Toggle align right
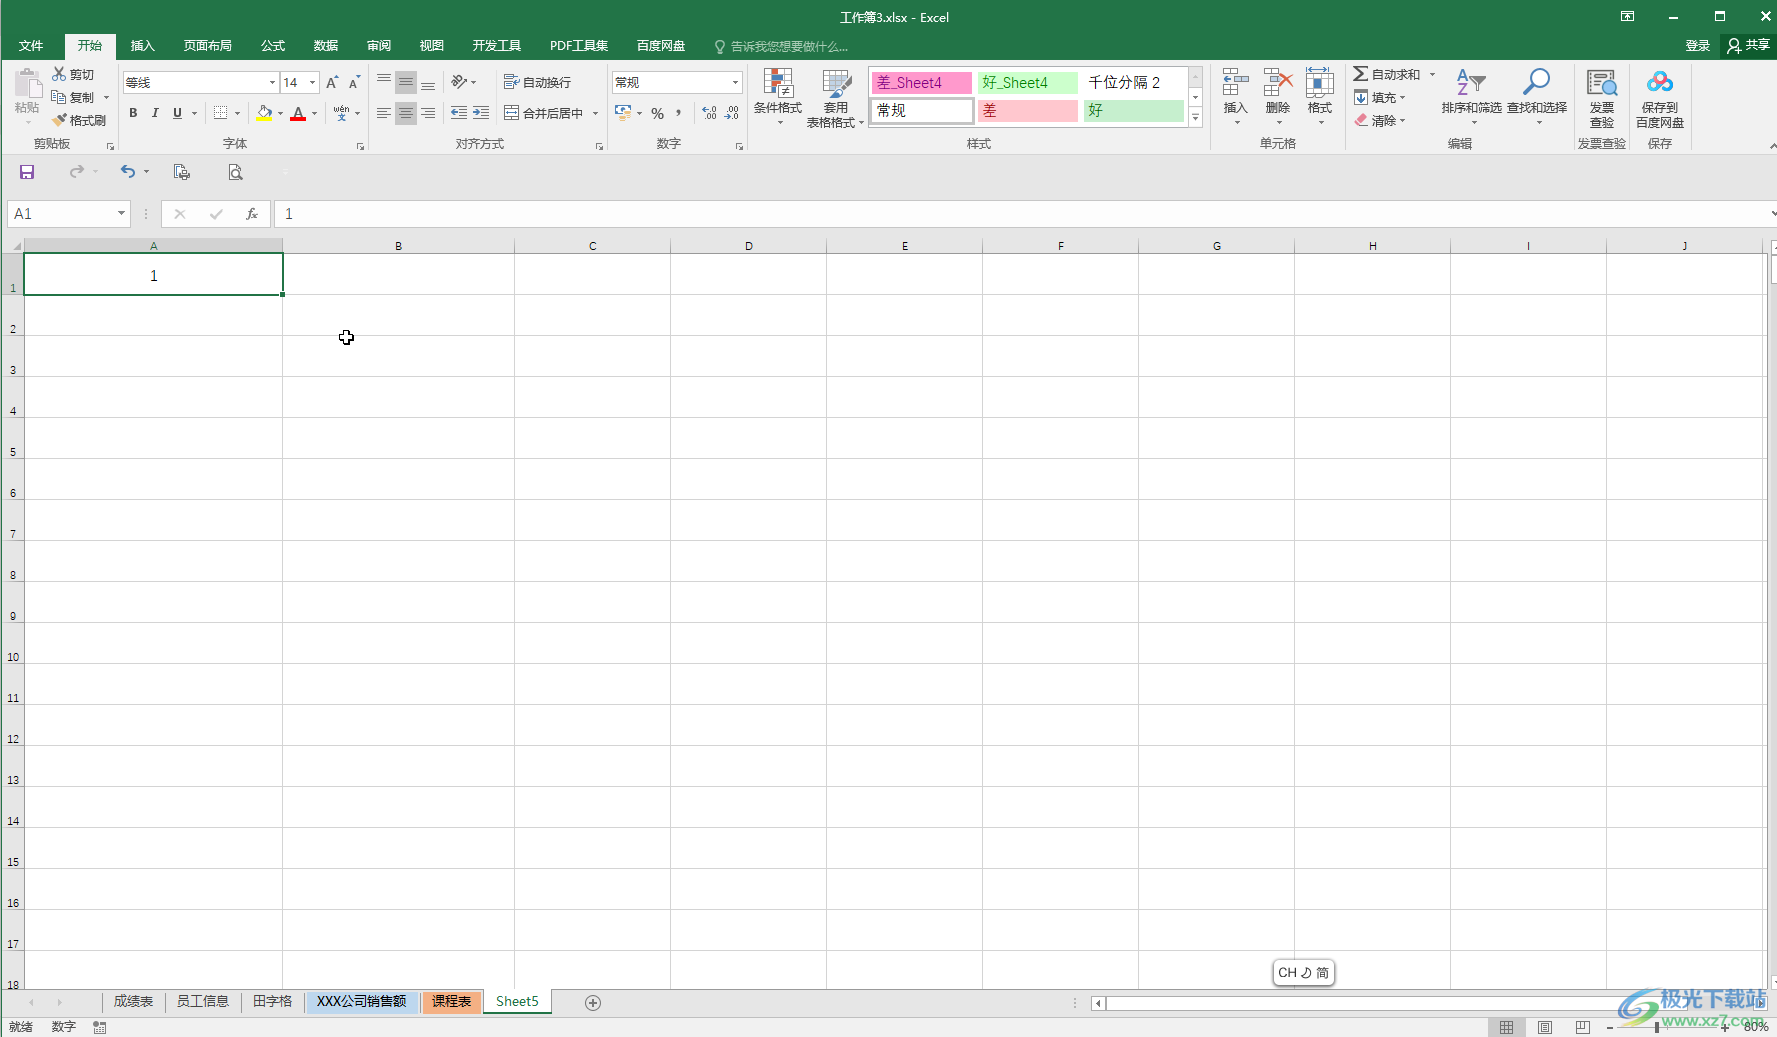The image size is (1777, 1037). pyautogui.click(x=428, y=113)
